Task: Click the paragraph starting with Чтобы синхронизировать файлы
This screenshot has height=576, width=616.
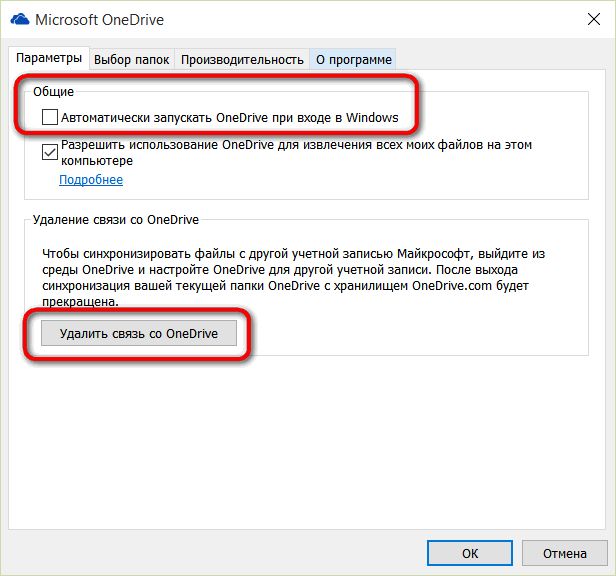Action: tap(293, 277)
